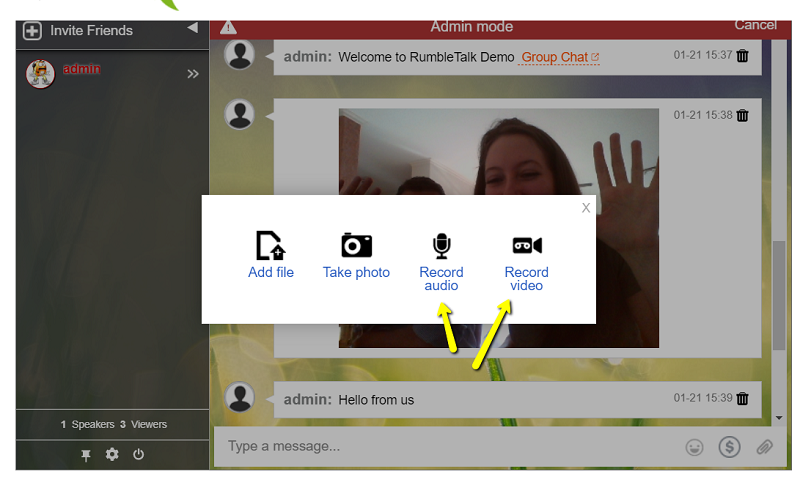Viewport: 800px width, 477px height.
Task: Expand admin user options chevron
Action: [193, 74]
